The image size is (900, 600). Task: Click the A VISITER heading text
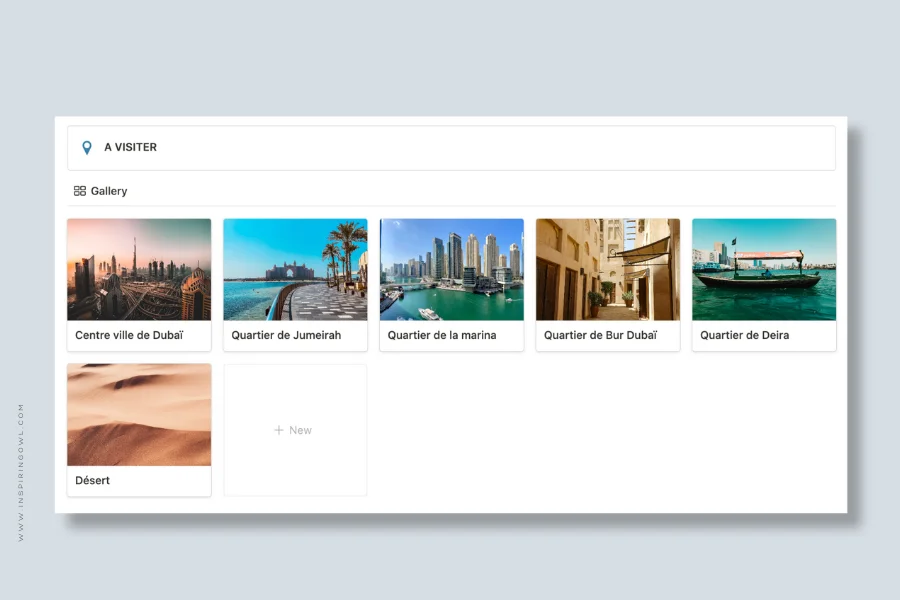[130, 147]
